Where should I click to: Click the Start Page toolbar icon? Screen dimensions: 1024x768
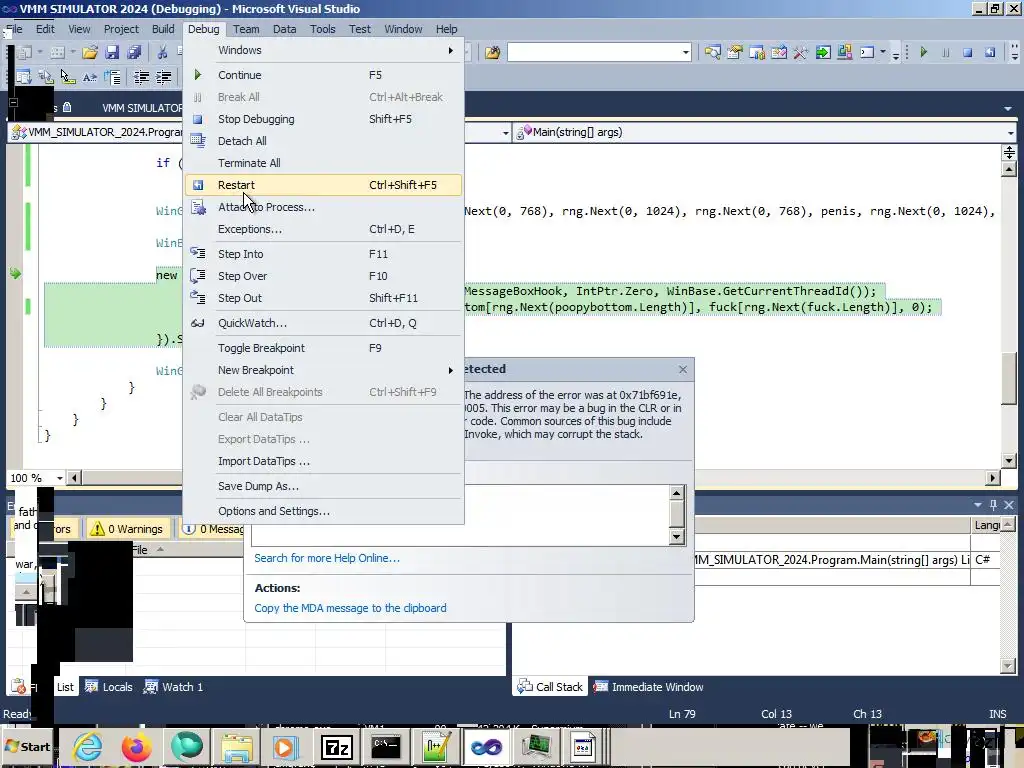point(823,52)
